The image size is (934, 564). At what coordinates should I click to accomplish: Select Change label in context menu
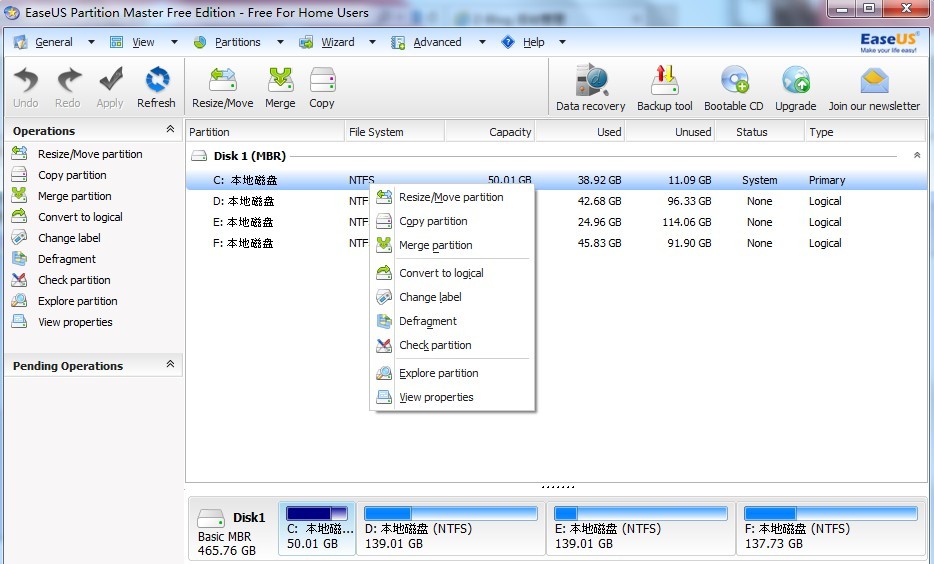pos(452,297)
